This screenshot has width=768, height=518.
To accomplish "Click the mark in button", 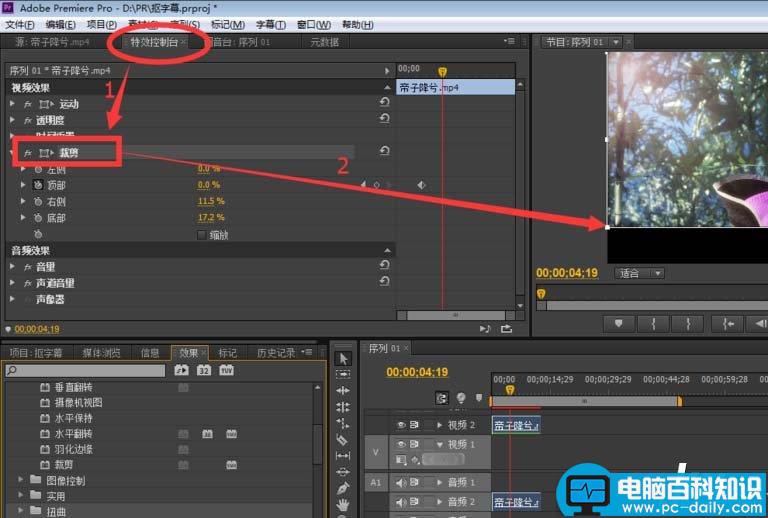I will (653, 324).
